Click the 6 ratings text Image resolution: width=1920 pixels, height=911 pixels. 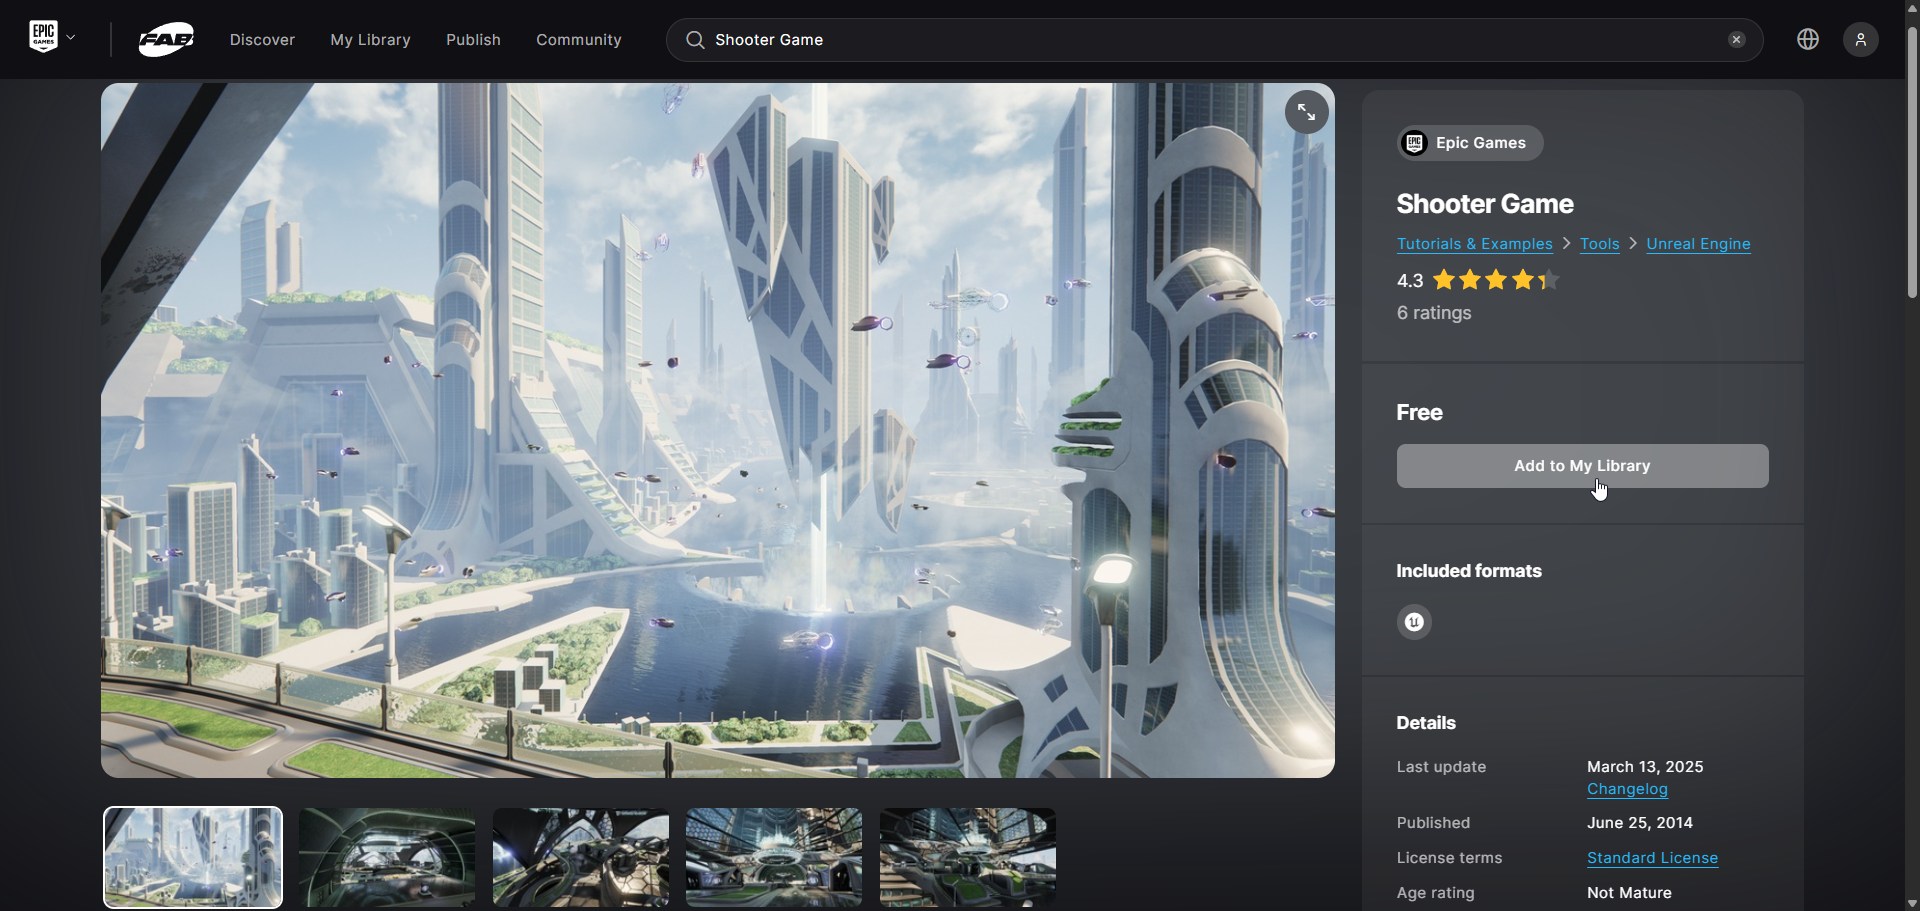(x=1434, y=313)
